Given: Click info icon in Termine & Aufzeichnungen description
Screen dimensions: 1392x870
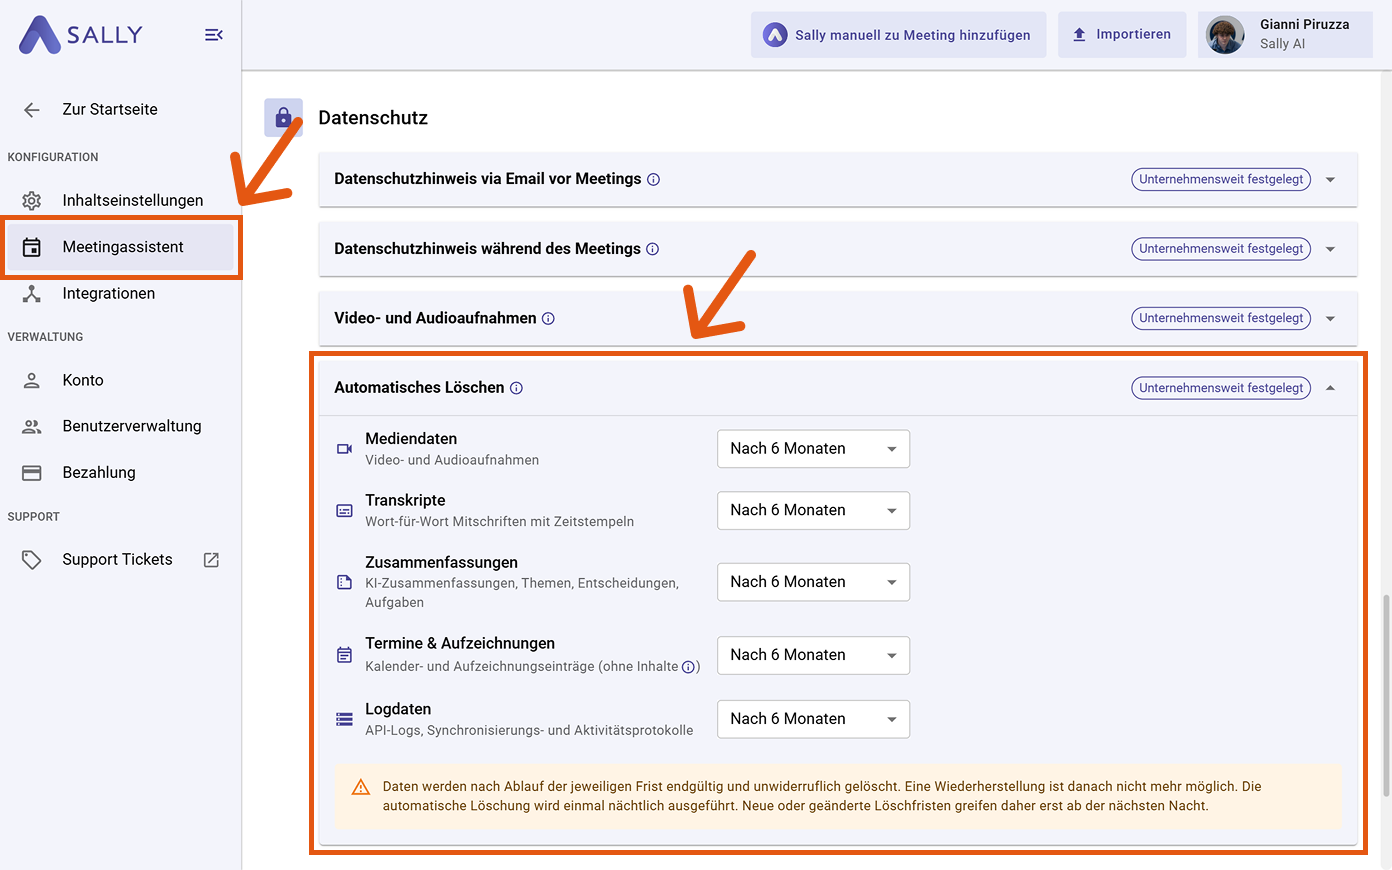Looking at the screenshot, I should click(689, 667).
